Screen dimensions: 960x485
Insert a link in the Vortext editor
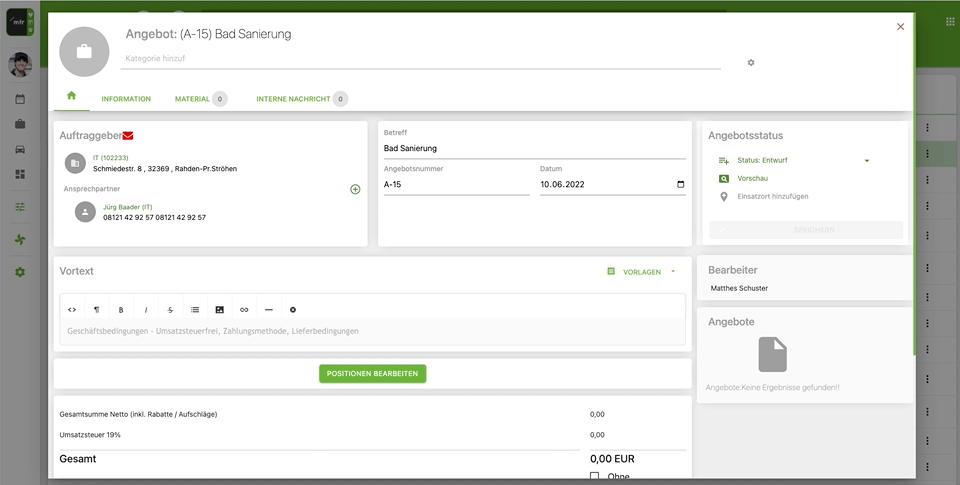[x=244, y=310]
